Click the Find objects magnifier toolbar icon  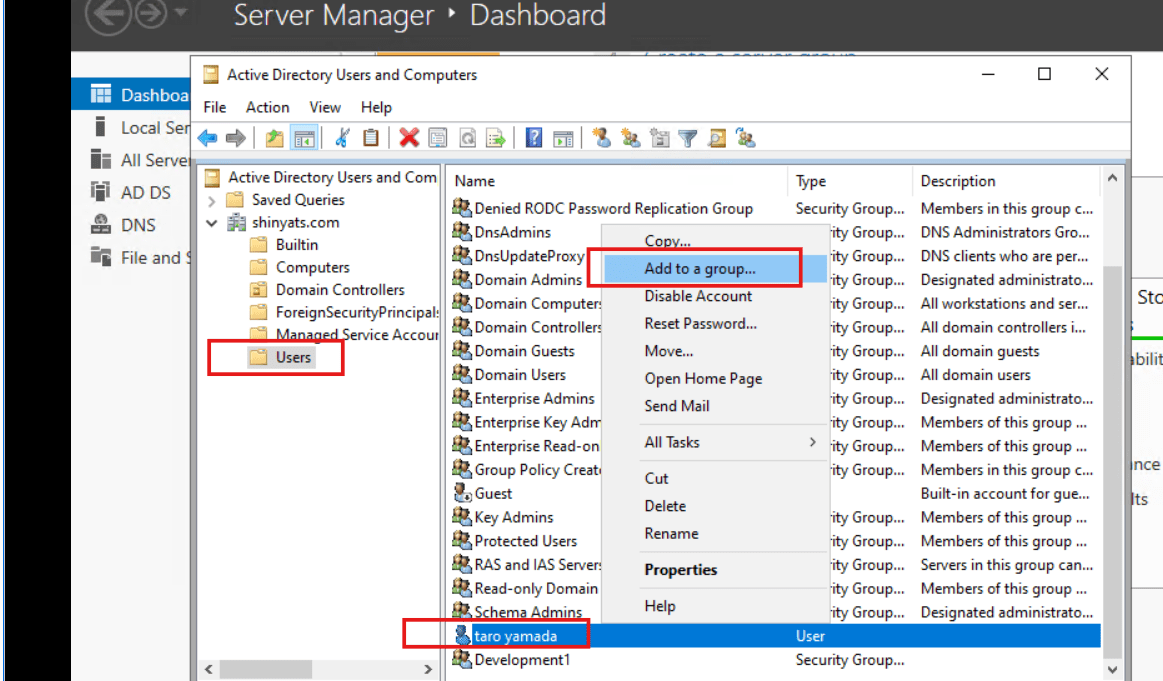(716, 138)
